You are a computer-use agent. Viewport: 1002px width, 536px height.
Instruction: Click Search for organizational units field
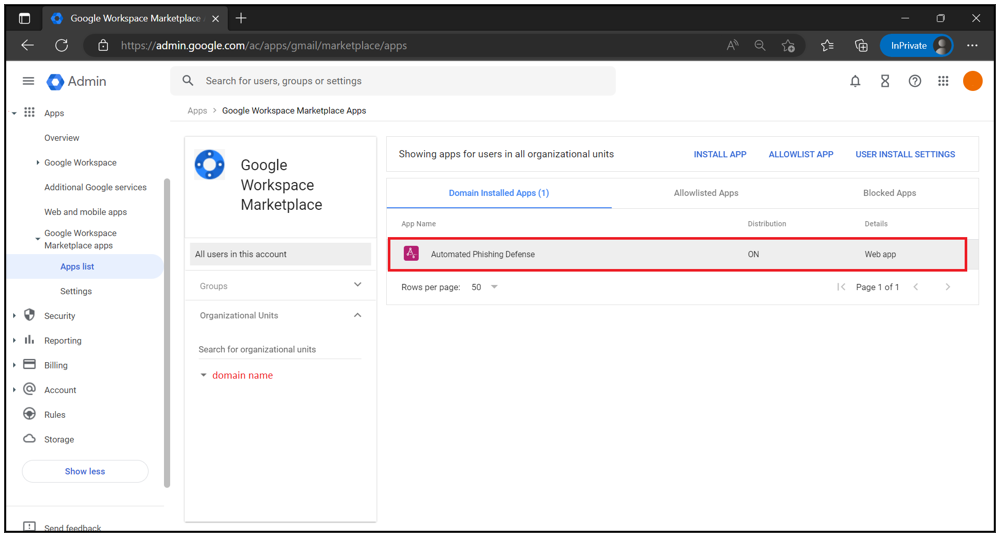pyautogui.click(x=280, y=349)
